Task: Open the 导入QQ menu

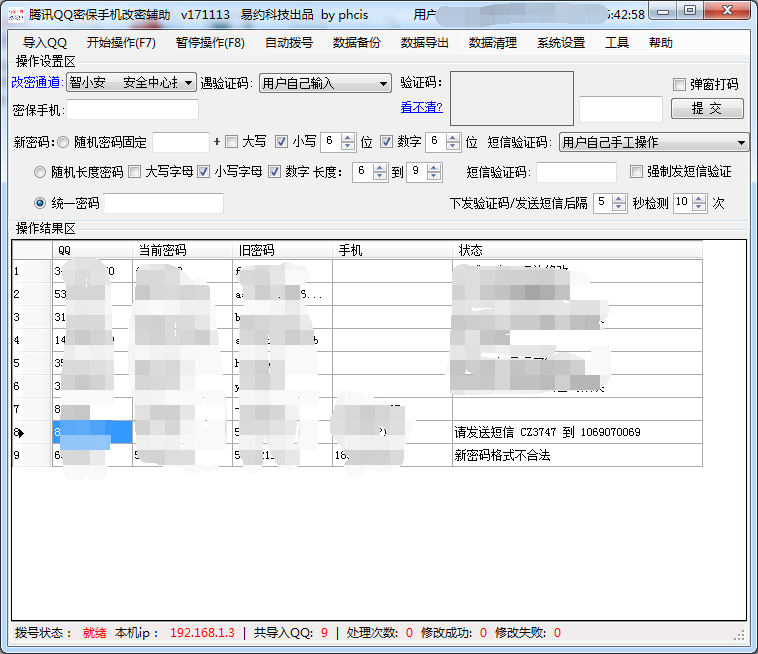Action: pos(44,43)
